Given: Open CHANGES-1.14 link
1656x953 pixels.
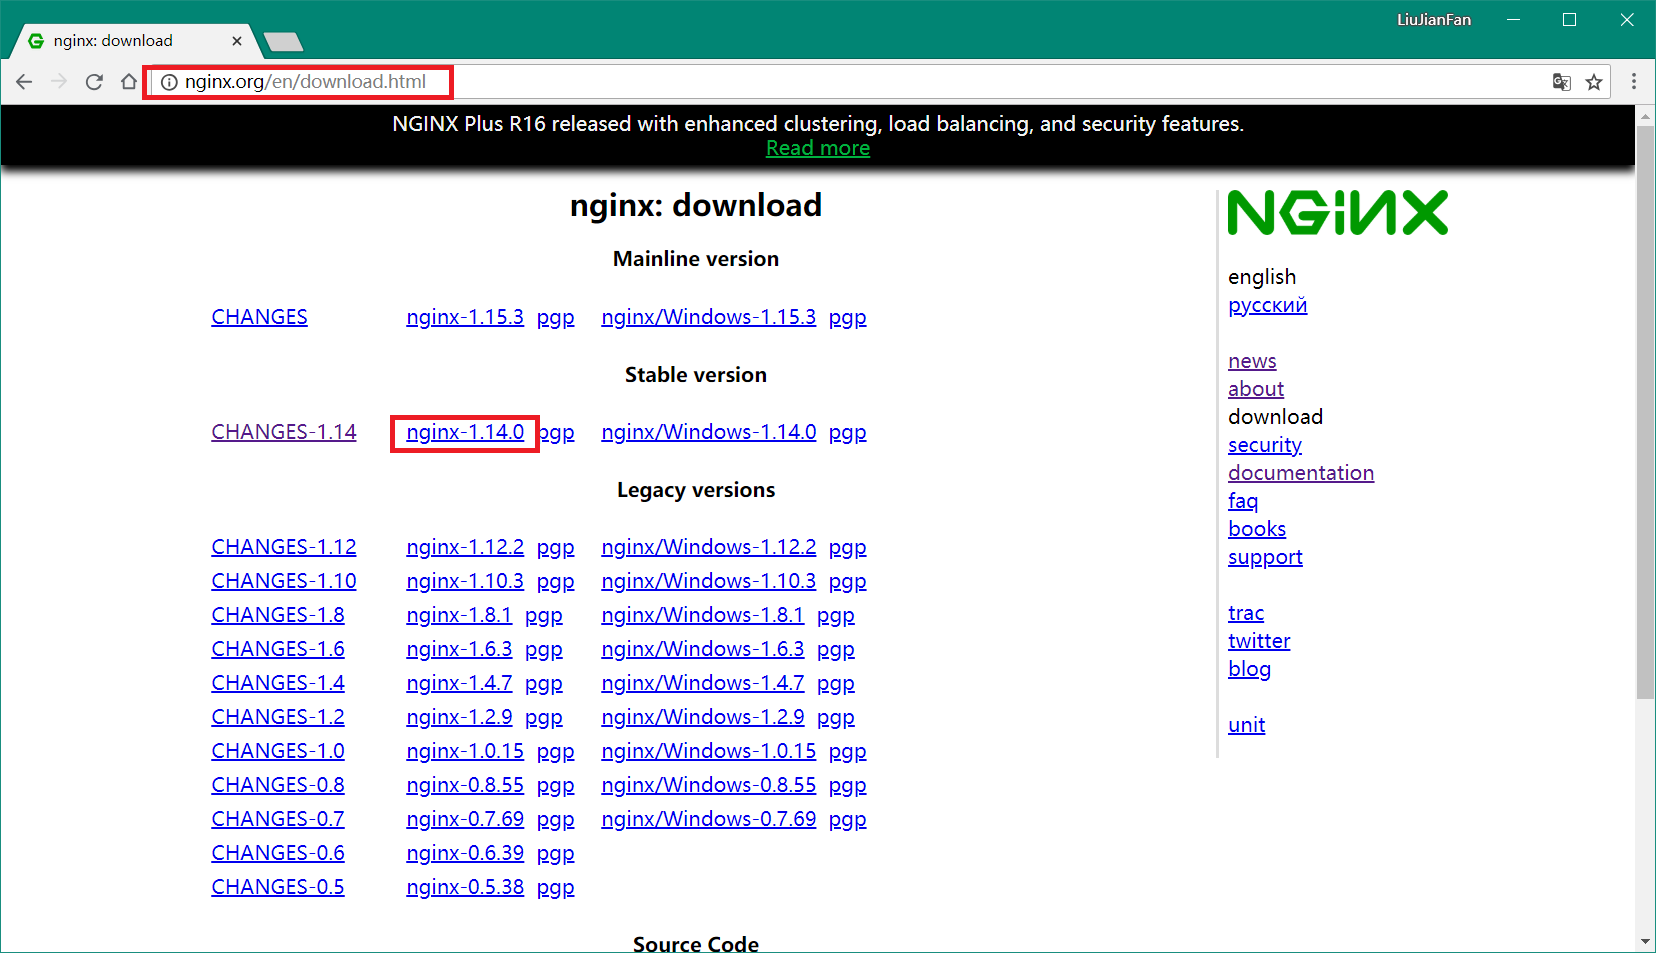Looking at the screenshot, I should tap(284, 432).
